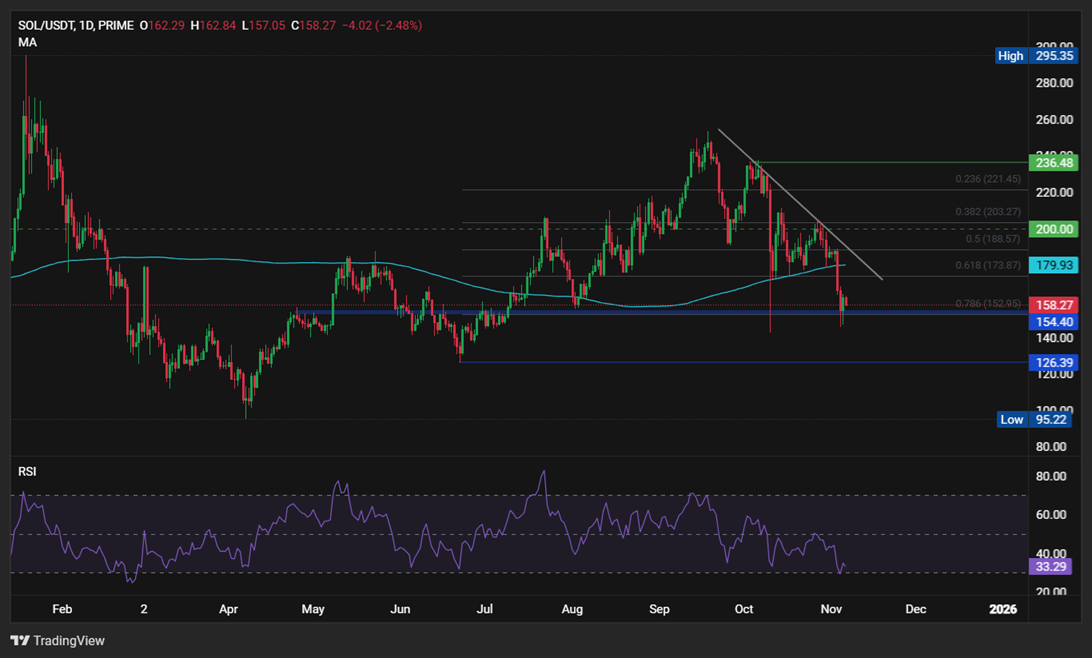Click the blue 154.40 support price label
Screen dimensions: 1092x658
[1051, 321]
